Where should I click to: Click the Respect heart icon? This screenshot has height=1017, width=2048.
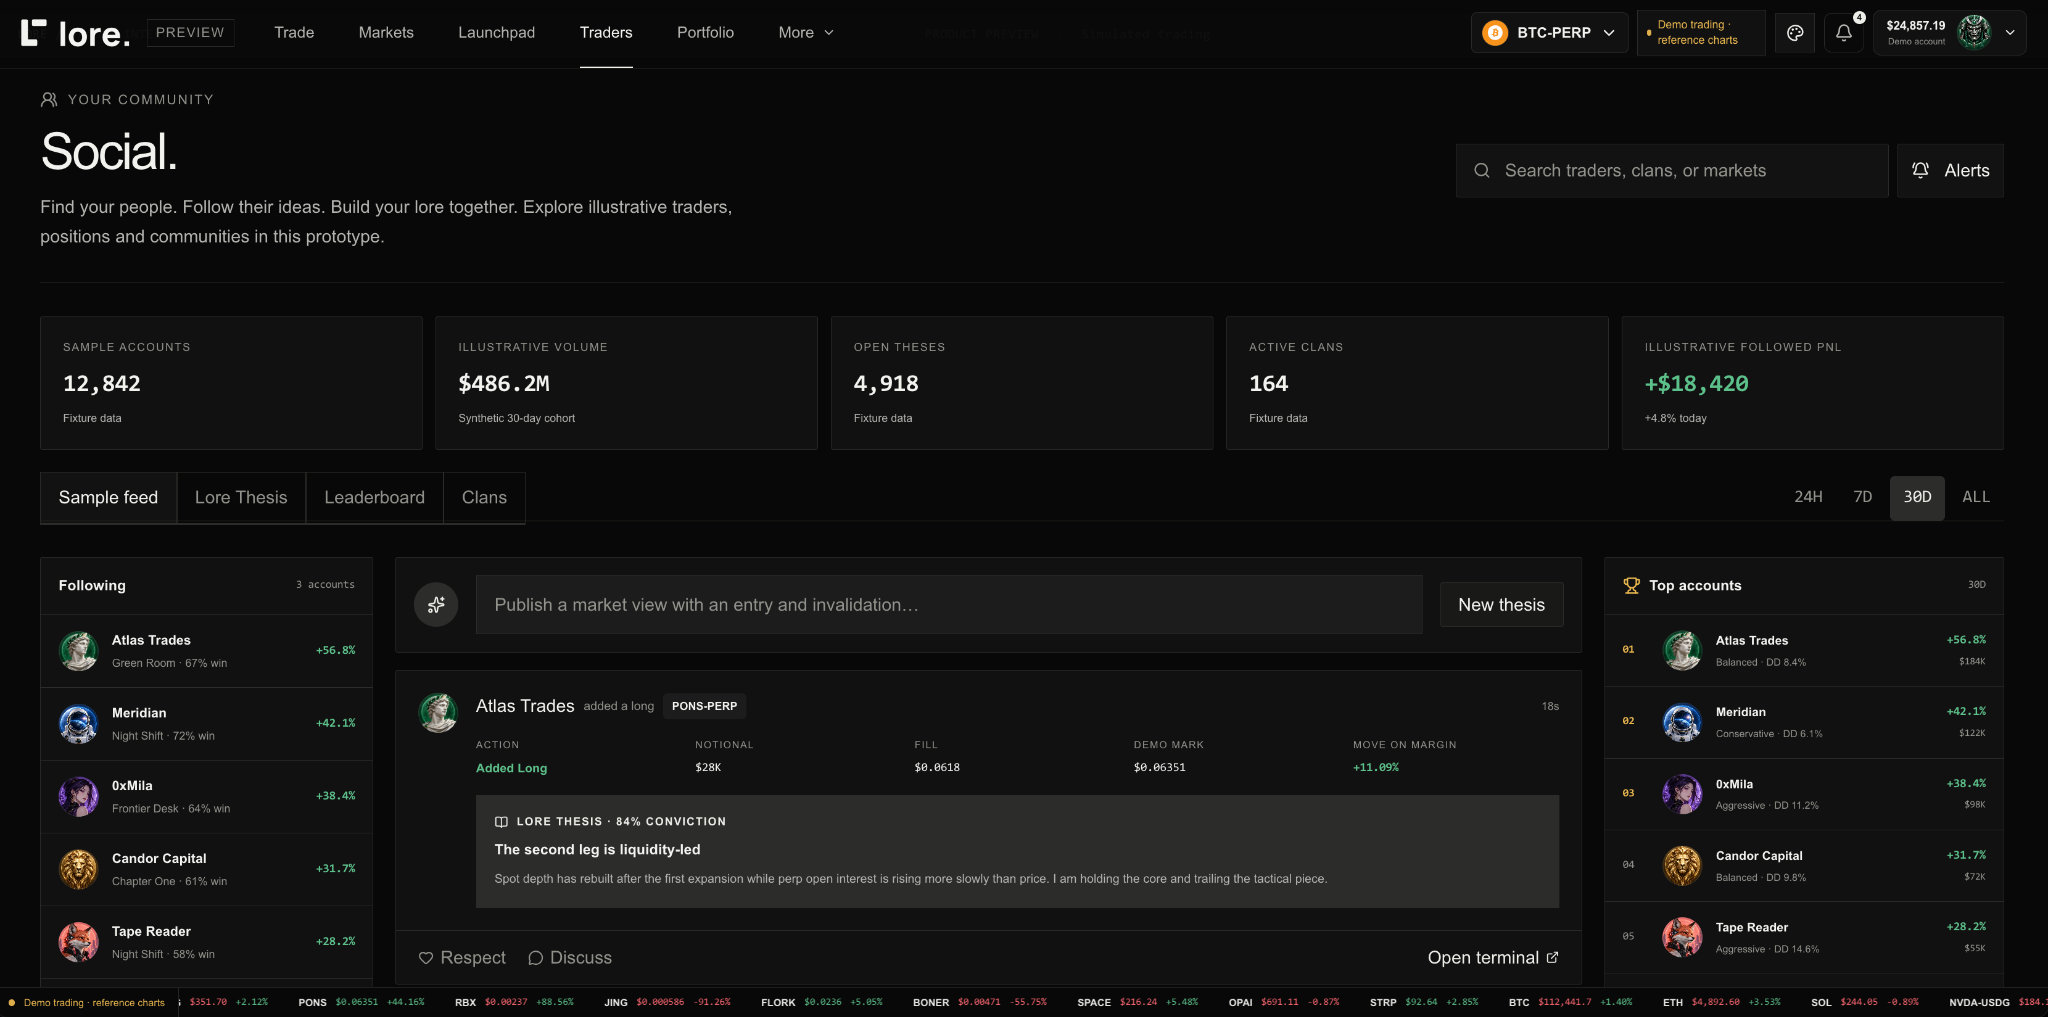[426, 958]
